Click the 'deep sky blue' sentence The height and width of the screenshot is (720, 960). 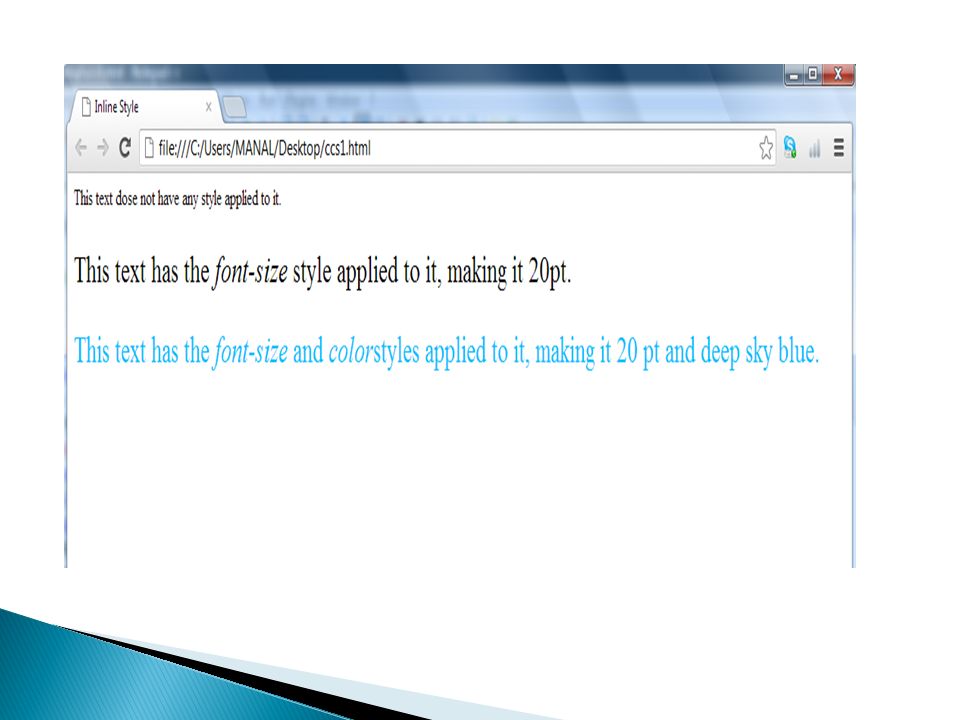pos(446,351)
